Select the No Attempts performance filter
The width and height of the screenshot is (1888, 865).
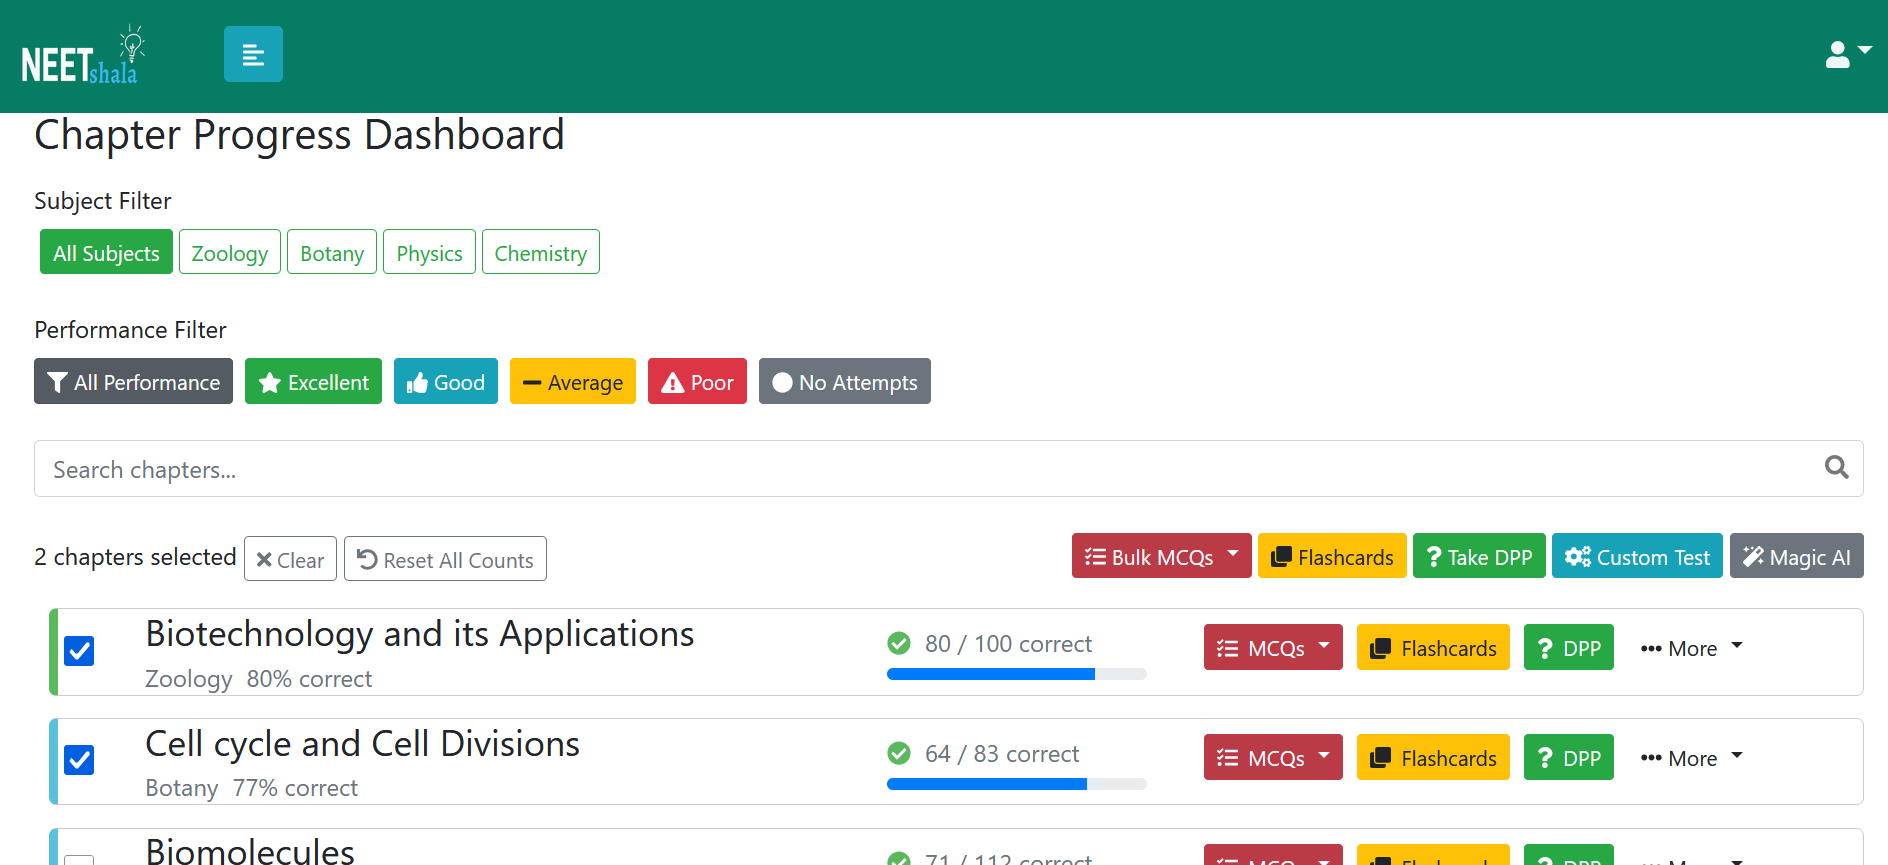(844, 381)
